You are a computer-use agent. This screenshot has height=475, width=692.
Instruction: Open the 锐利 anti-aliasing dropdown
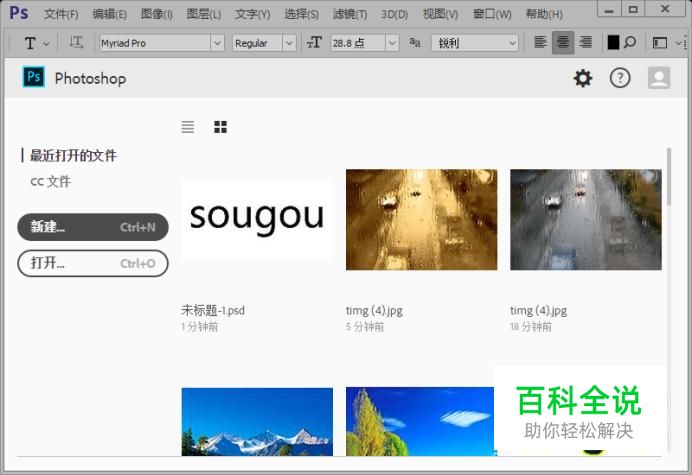coord(474,43)
